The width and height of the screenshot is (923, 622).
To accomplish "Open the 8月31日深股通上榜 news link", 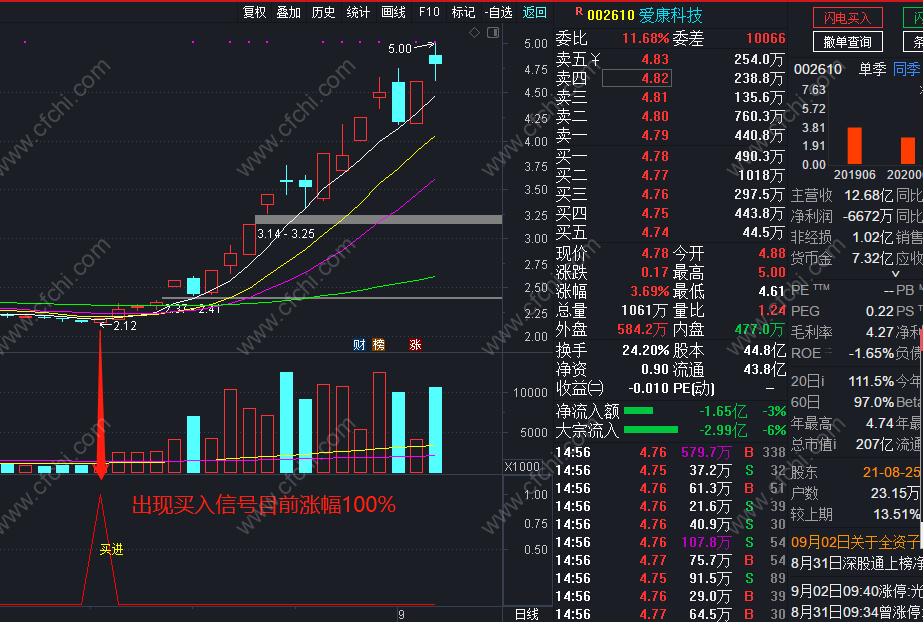I will point(856,563).
